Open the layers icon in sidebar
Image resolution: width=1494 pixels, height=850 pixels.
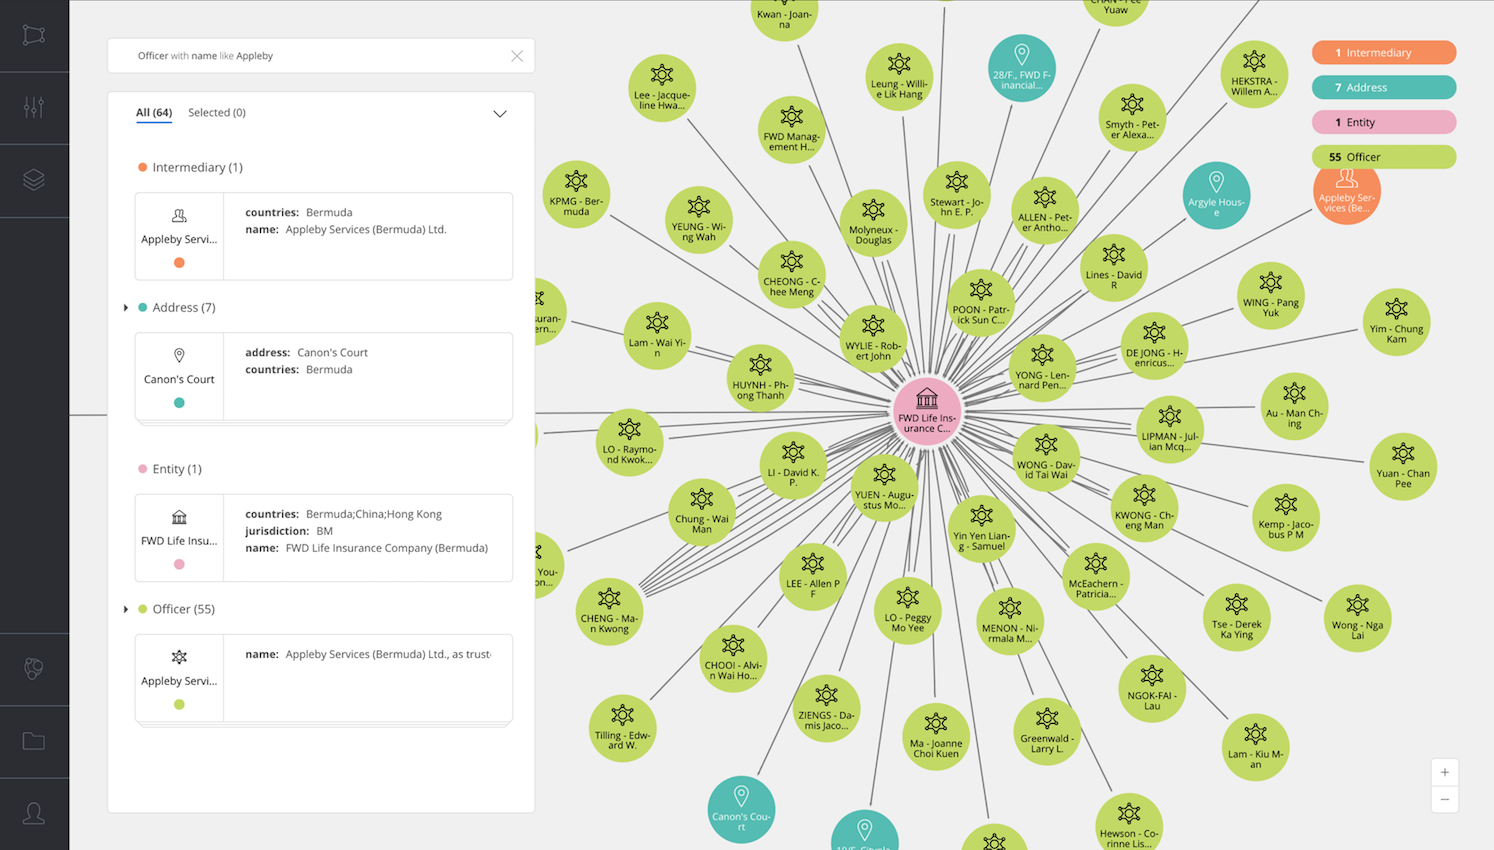click(x=34, y=180)
